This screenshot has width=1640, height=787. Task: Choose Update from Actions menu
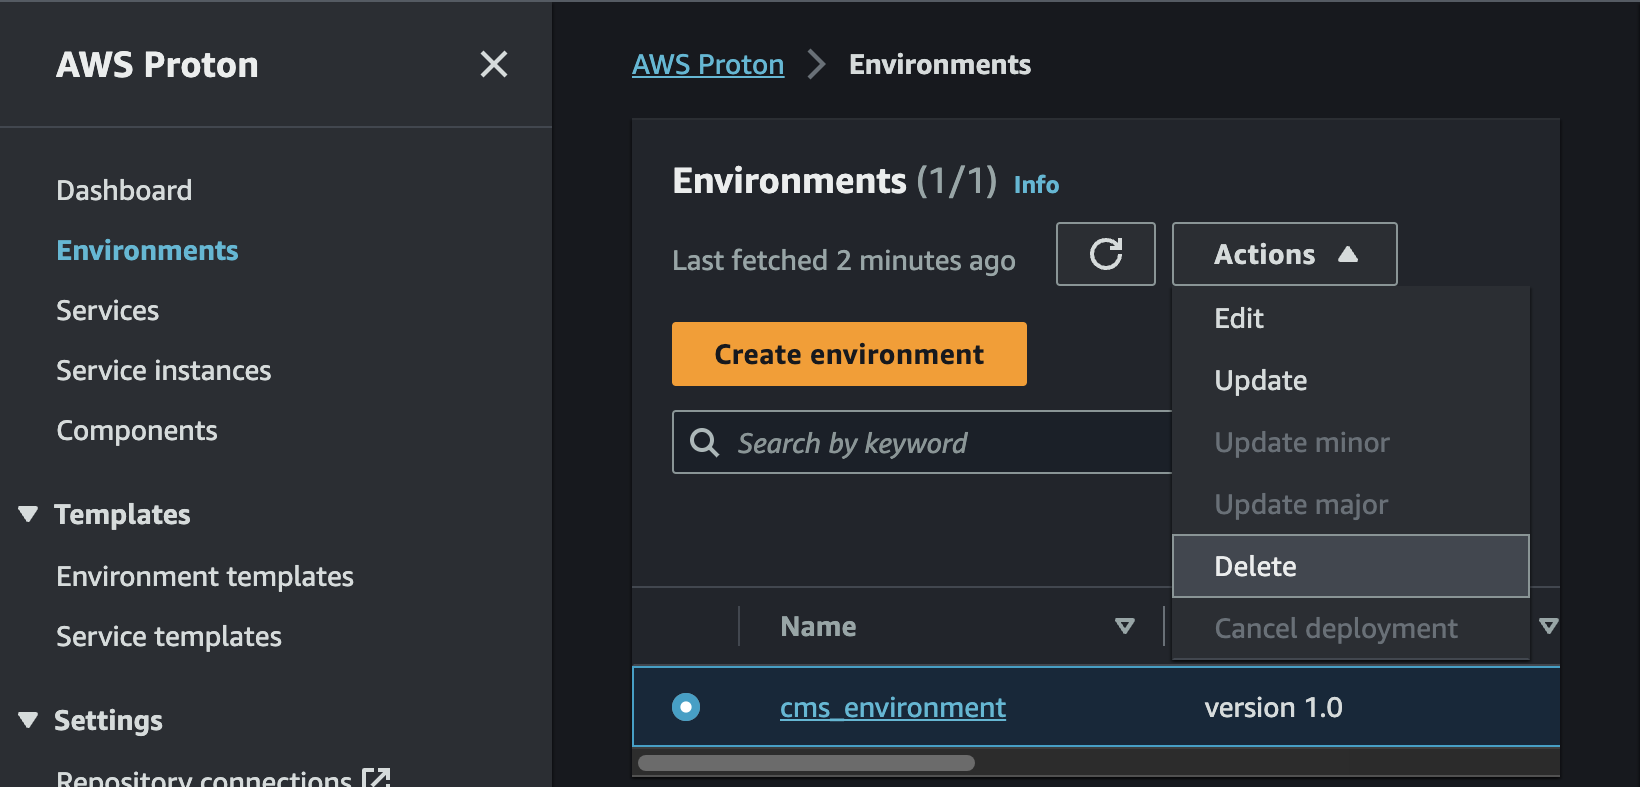click(1351, 380)
